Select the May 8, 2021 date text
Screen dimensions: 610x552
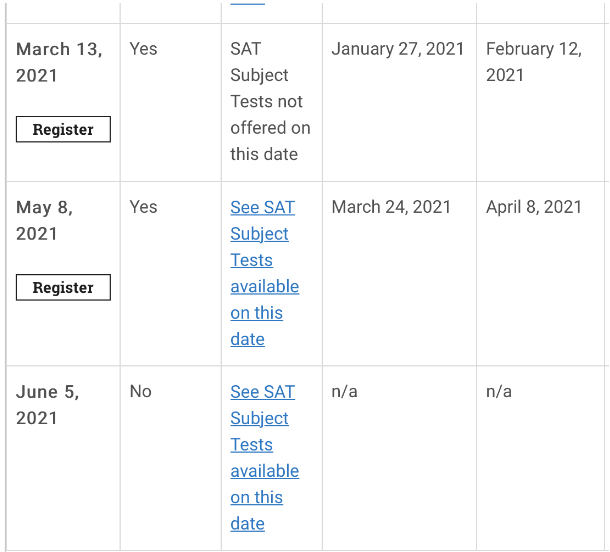44,221
